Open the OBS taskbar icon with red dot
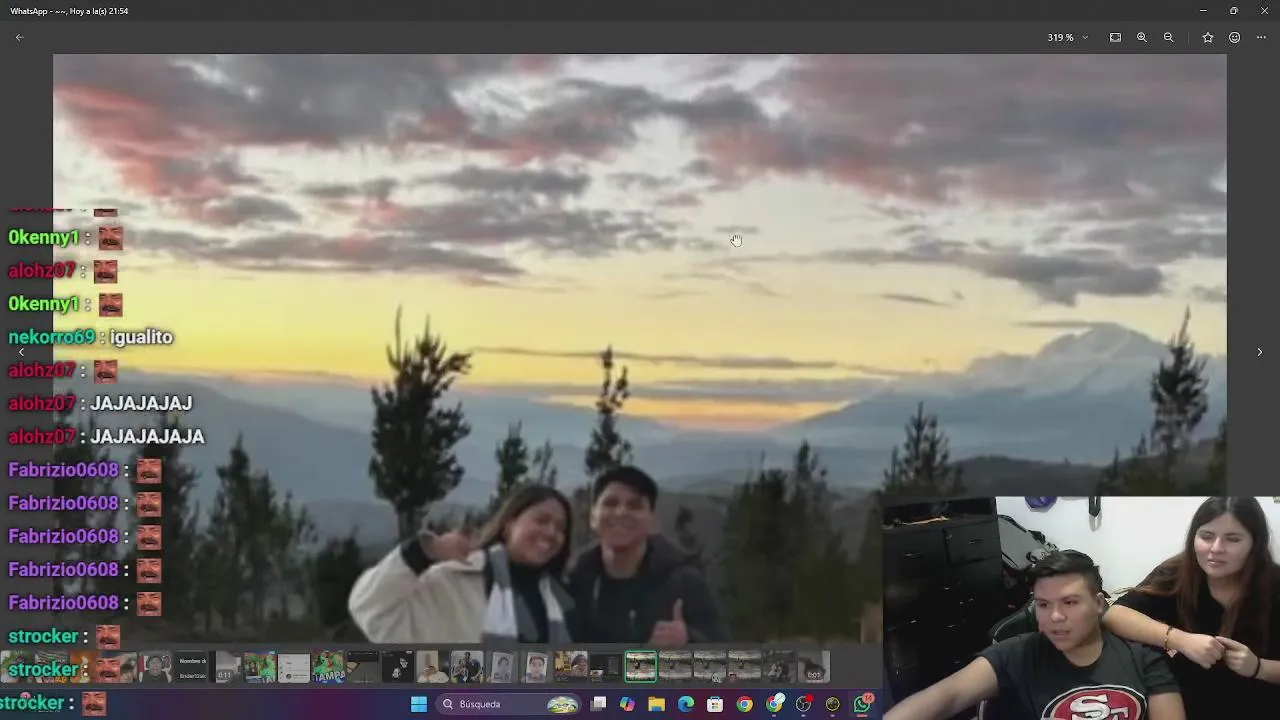 click(804, 704)
